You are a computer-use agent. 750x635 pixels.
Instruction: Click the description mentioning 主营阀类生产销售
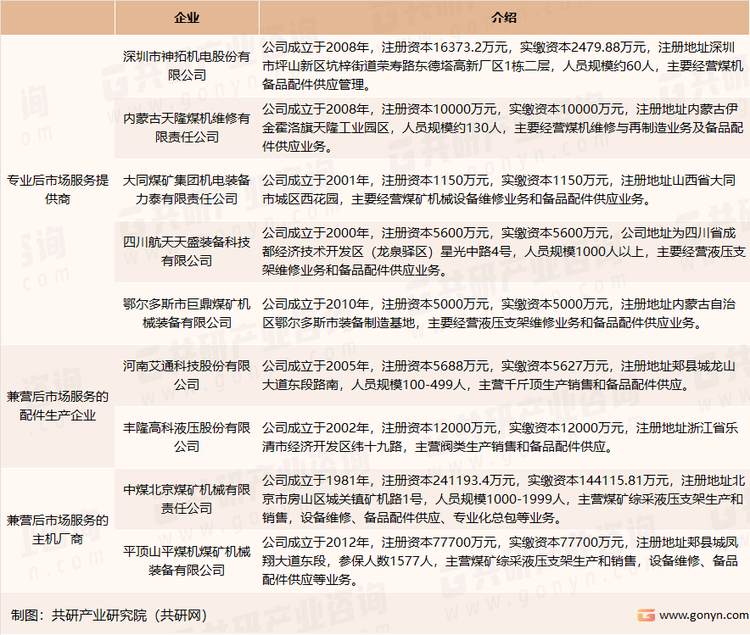point(504,437)
